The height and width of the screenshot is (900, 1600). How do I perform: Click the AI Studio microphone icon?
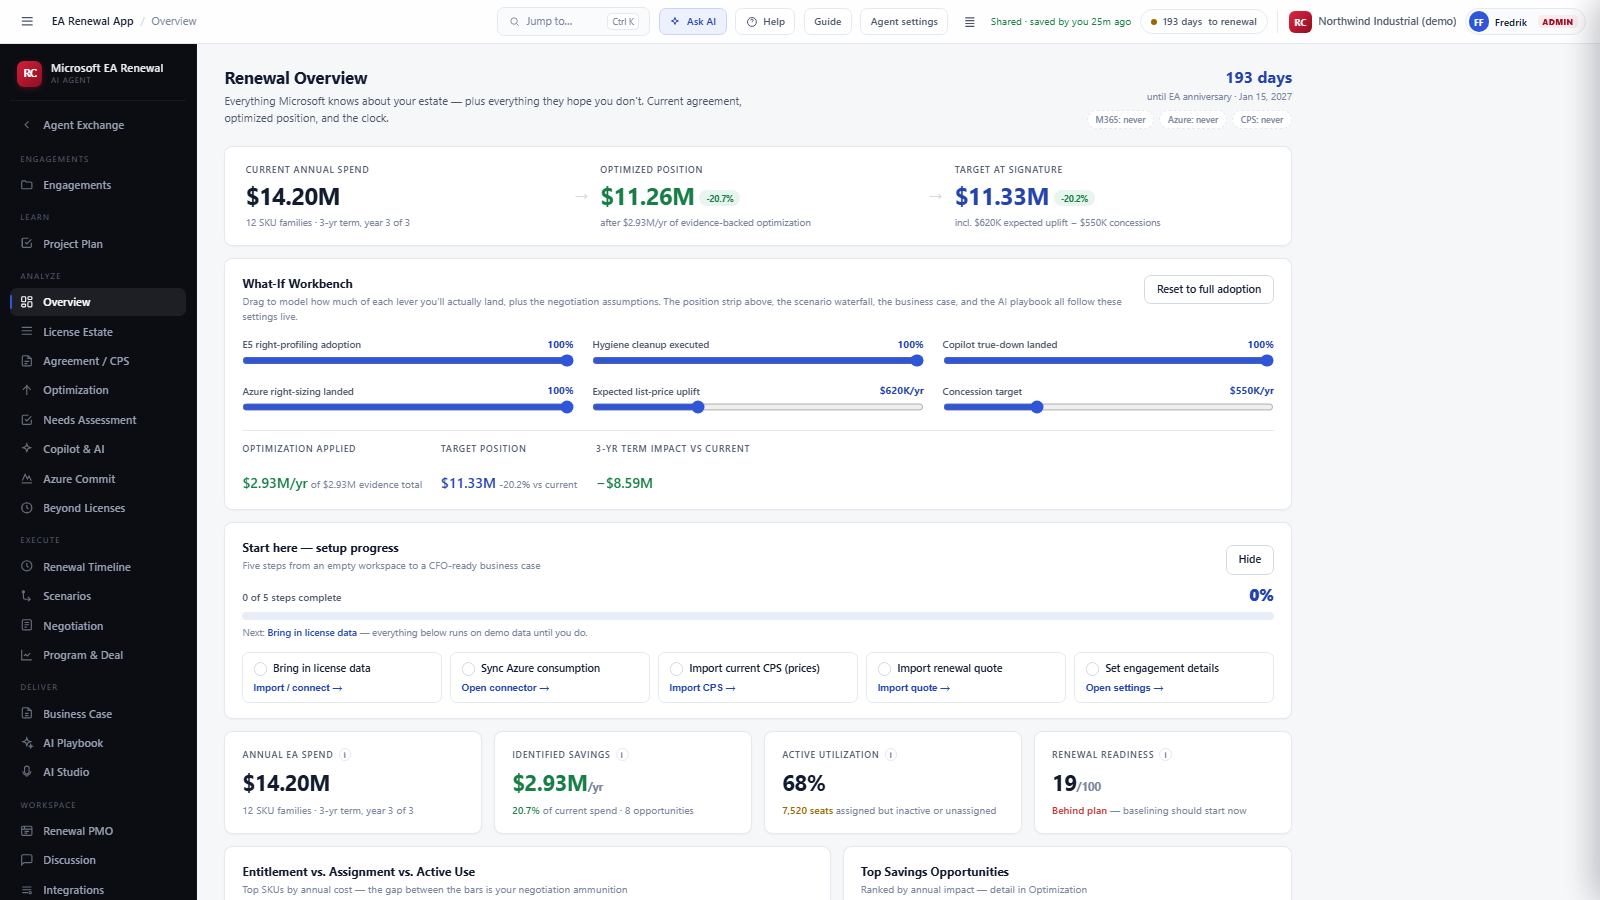(27, 772)
